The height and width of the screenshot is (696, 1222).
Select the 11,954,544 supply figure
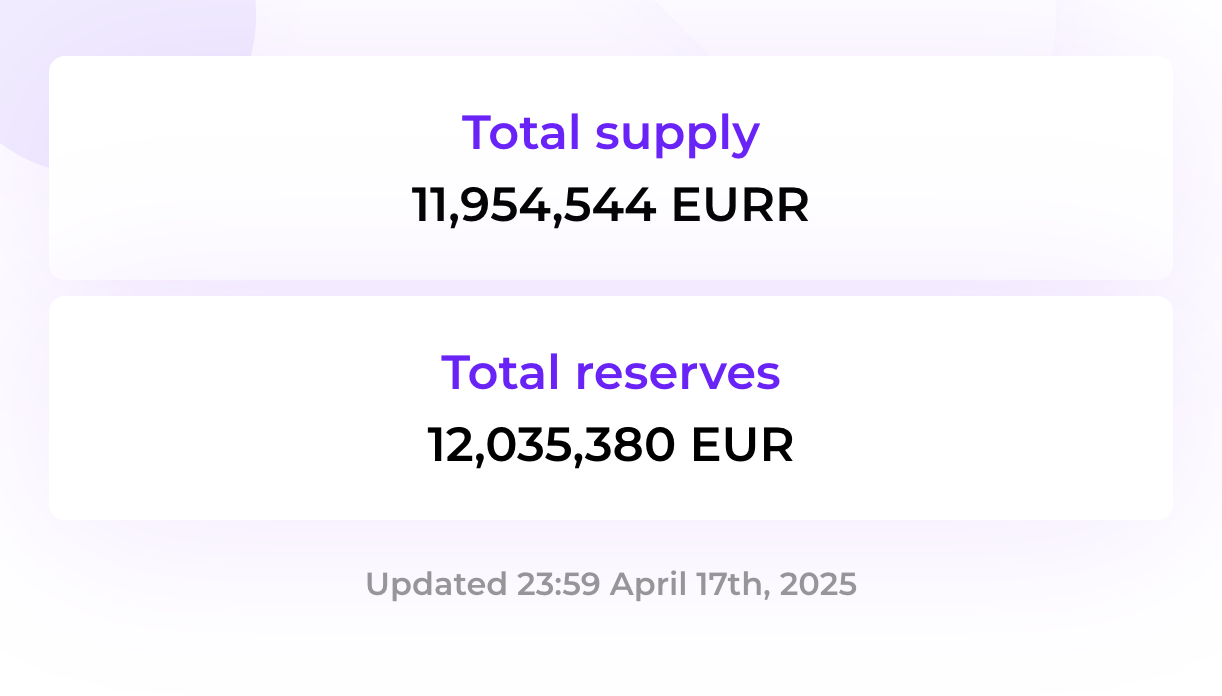pos(534,206)
